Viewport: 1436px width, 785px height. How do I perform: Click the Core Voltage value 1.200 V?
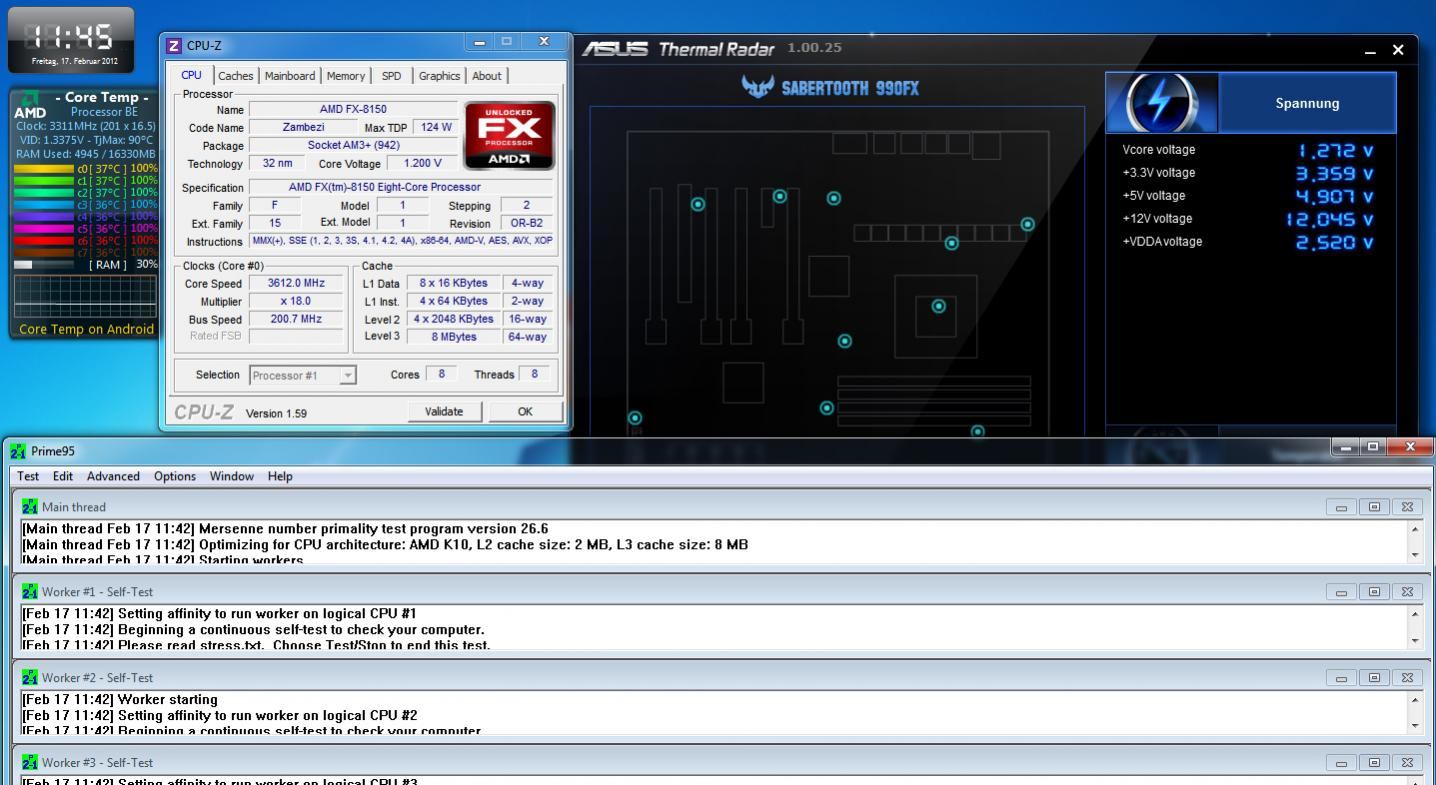[421, 163]
